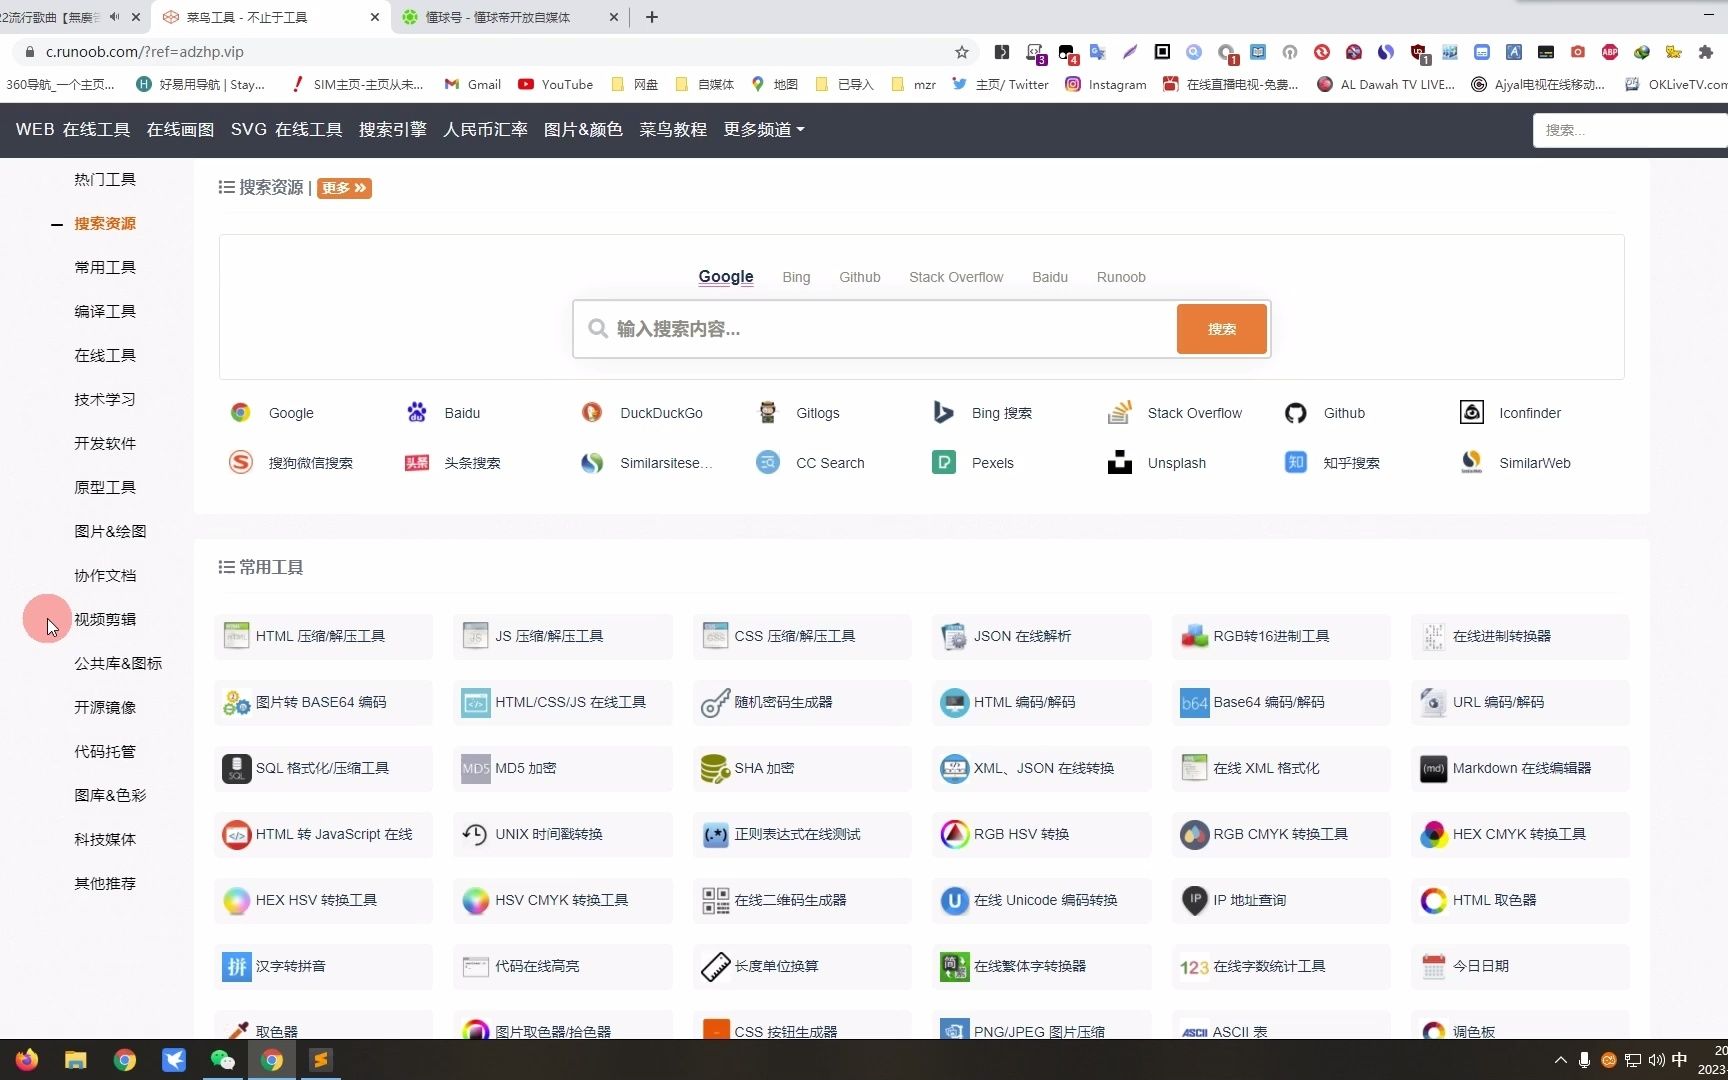This screenshot has height=1080, width=1728.
Task: Open the Stack Overflow icon link
Action: [1119, 412]
